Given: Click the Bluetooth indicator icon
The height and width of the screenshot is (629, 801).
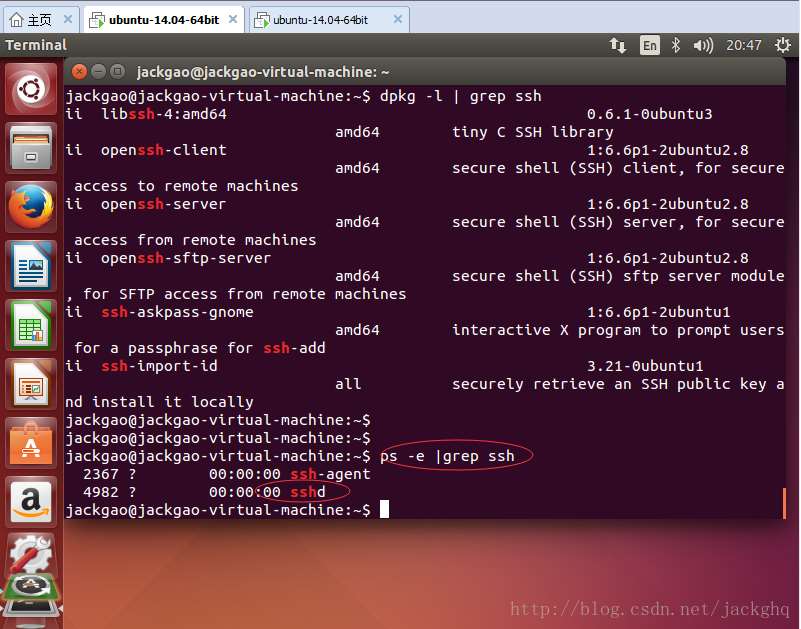Looking at the screenshot, I should 676,45.
